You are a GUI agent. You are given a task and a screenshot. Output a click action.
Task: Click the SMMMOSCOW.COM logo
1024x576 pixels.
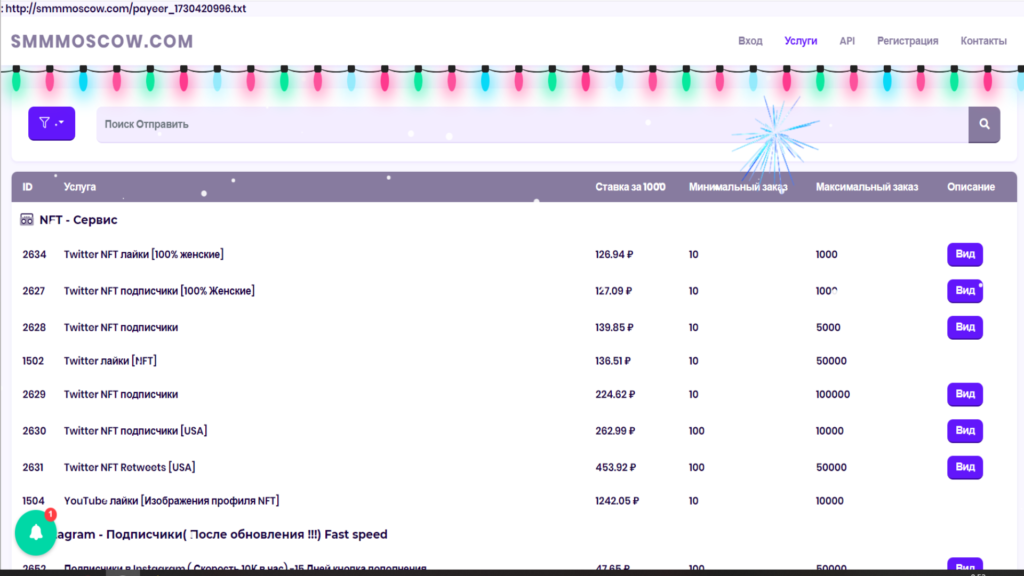102,41
